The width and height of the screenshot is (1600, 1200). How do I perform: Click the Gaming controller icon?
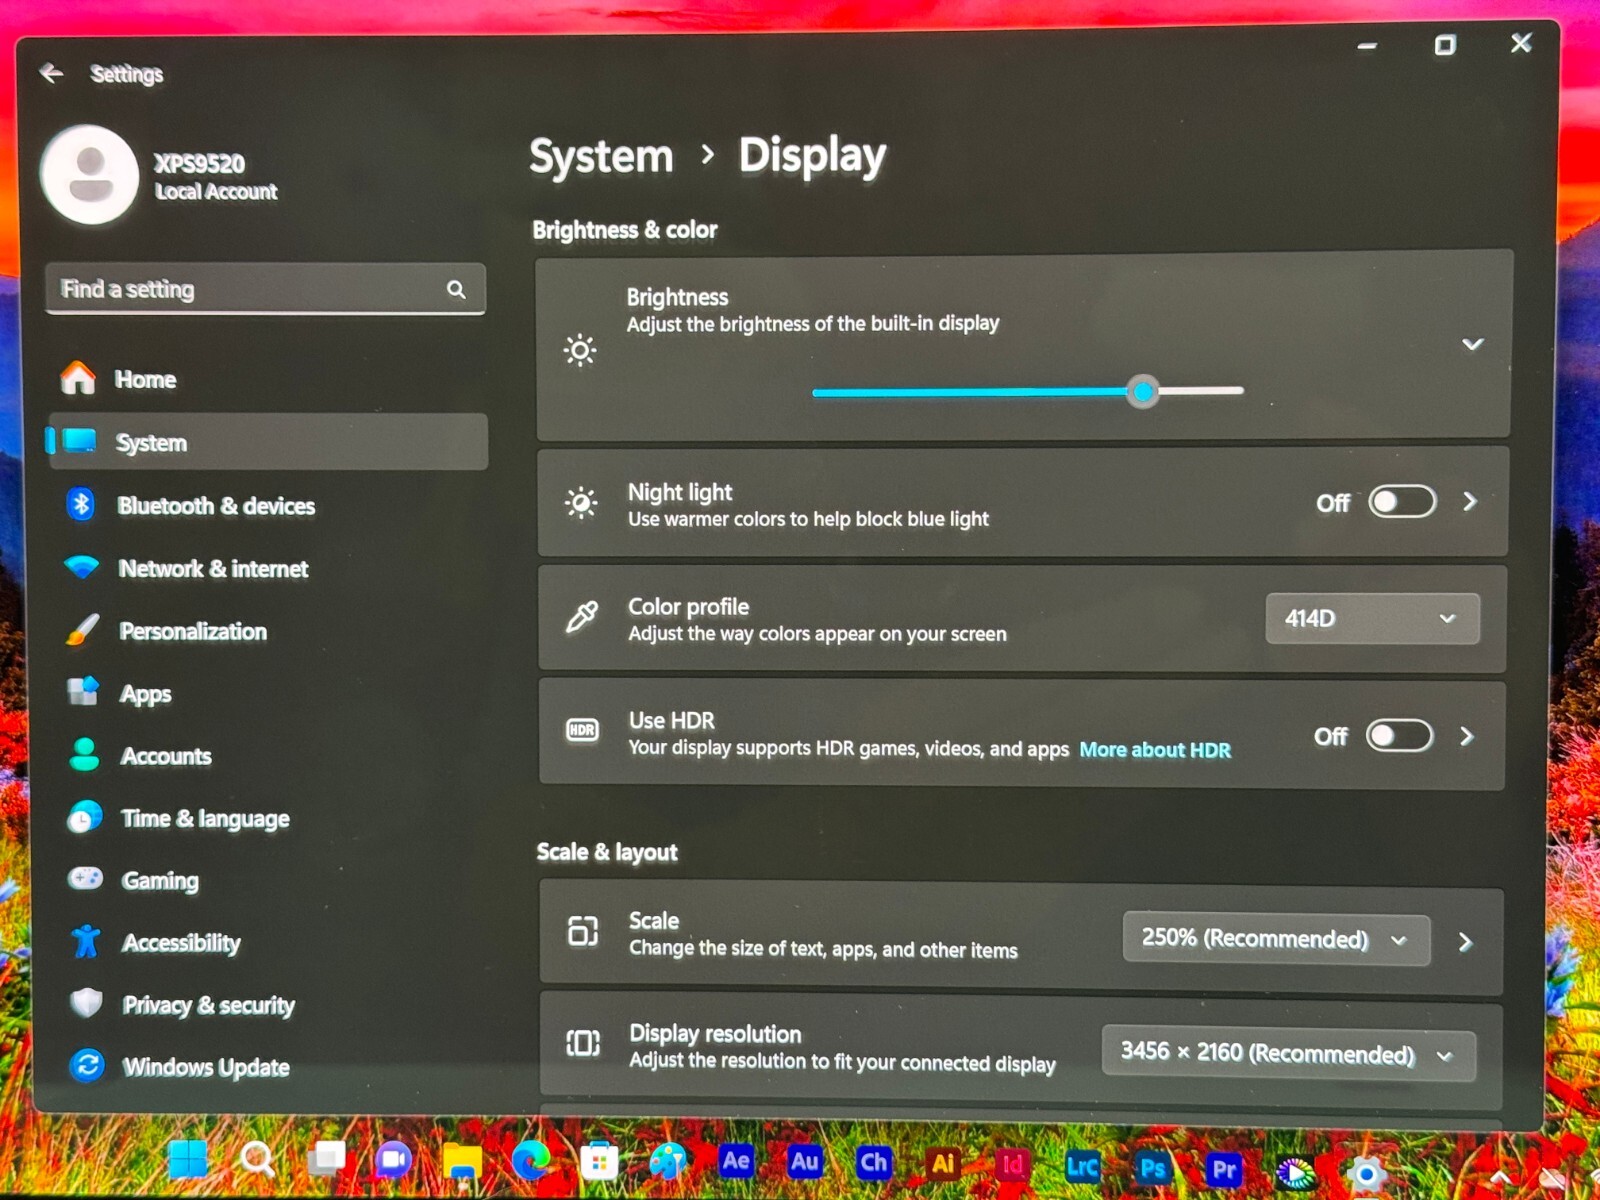[85, 878]
